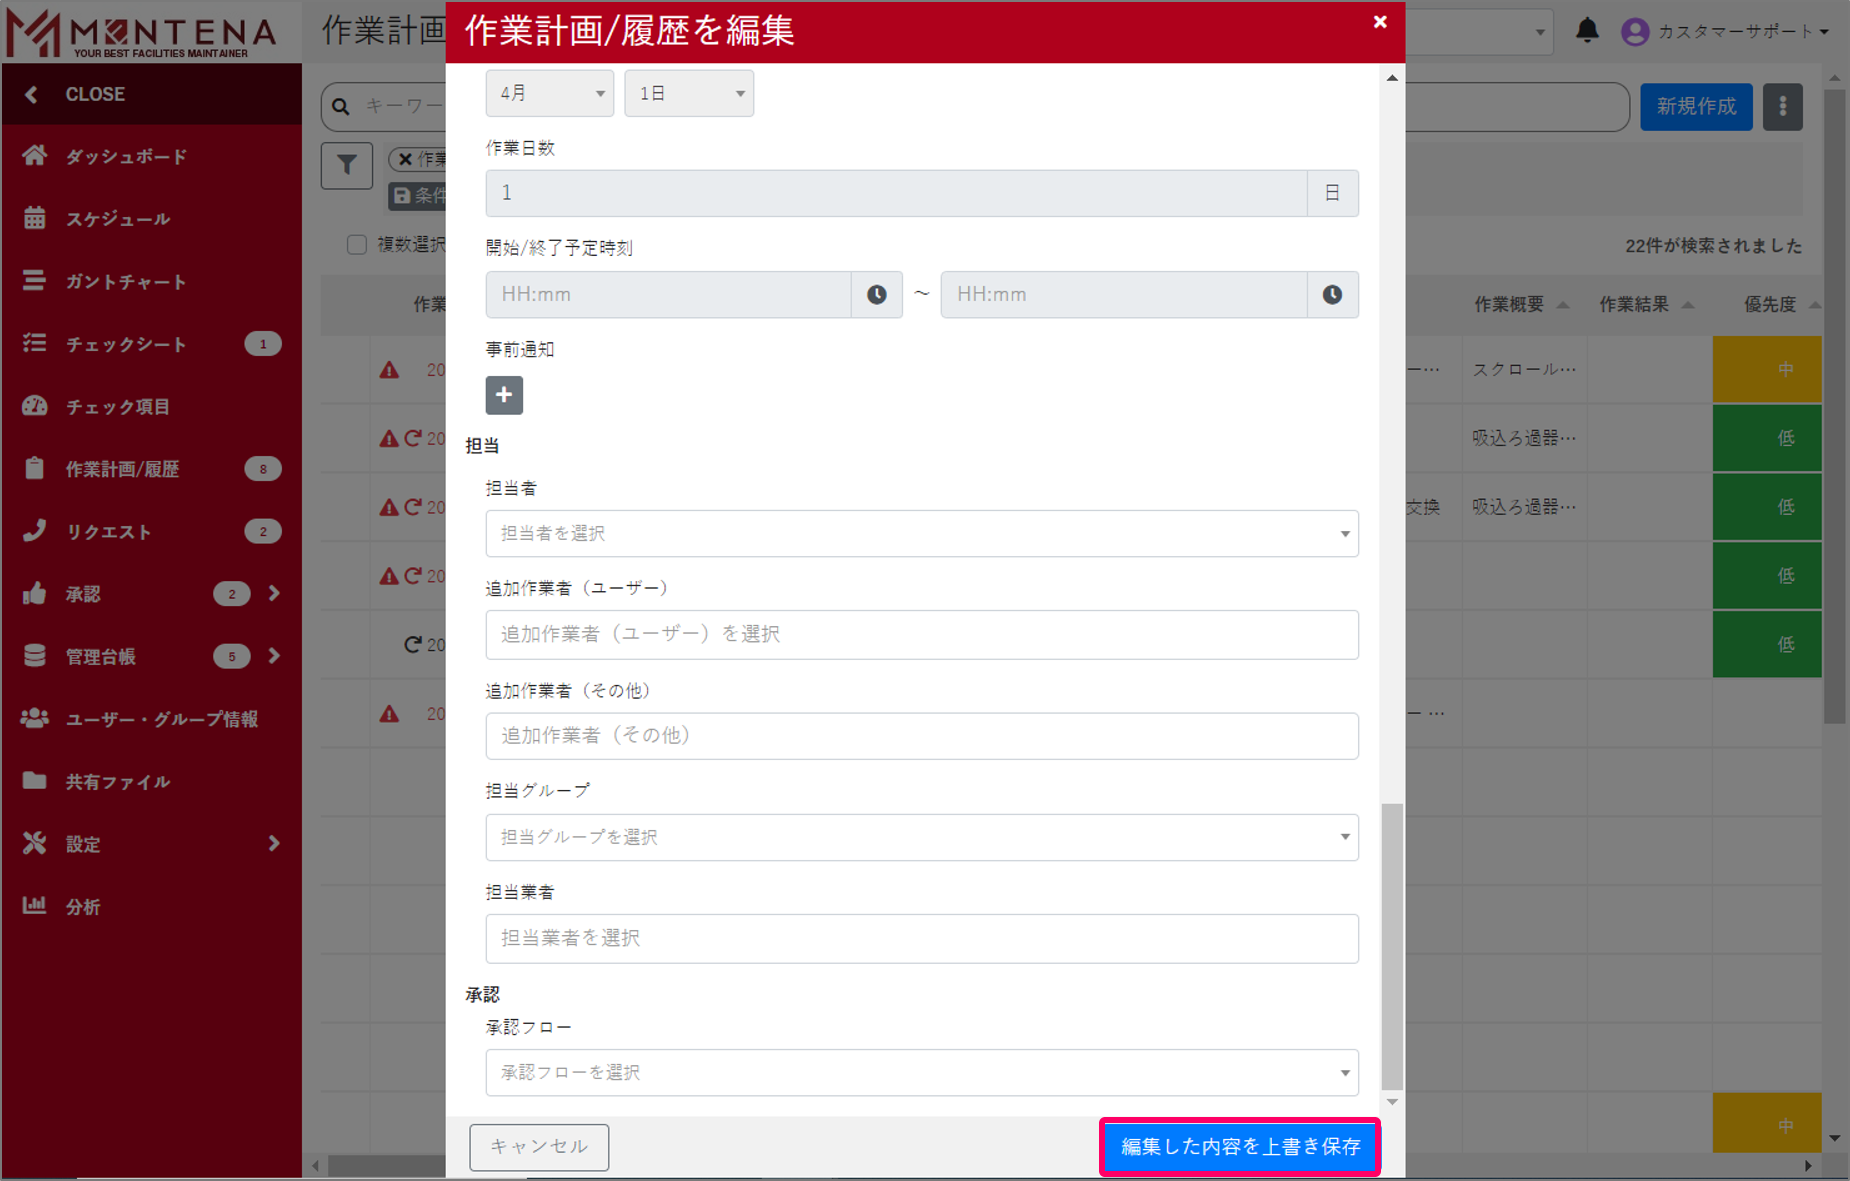Save with 編集した内容を上書き保存 button

[1239, 1147]
